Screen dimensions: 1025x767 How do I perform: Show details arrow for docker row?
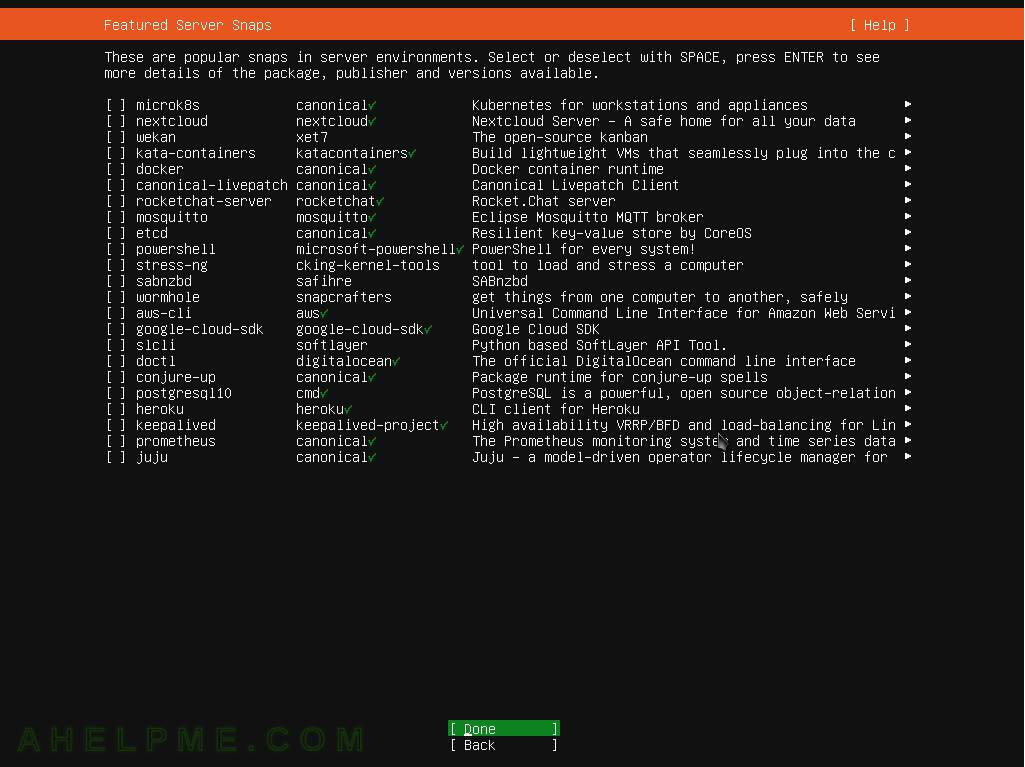908,168
